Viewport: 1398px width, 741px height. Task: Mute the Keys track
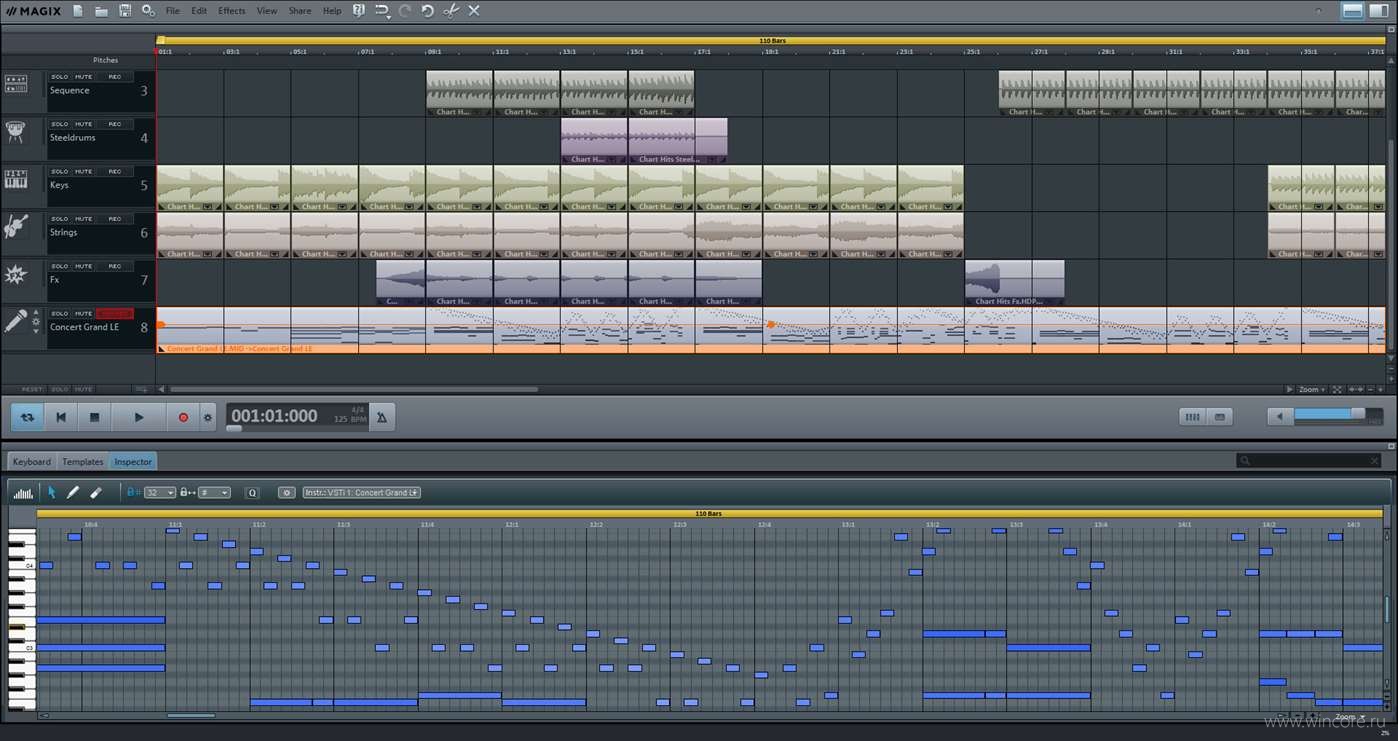84,172
